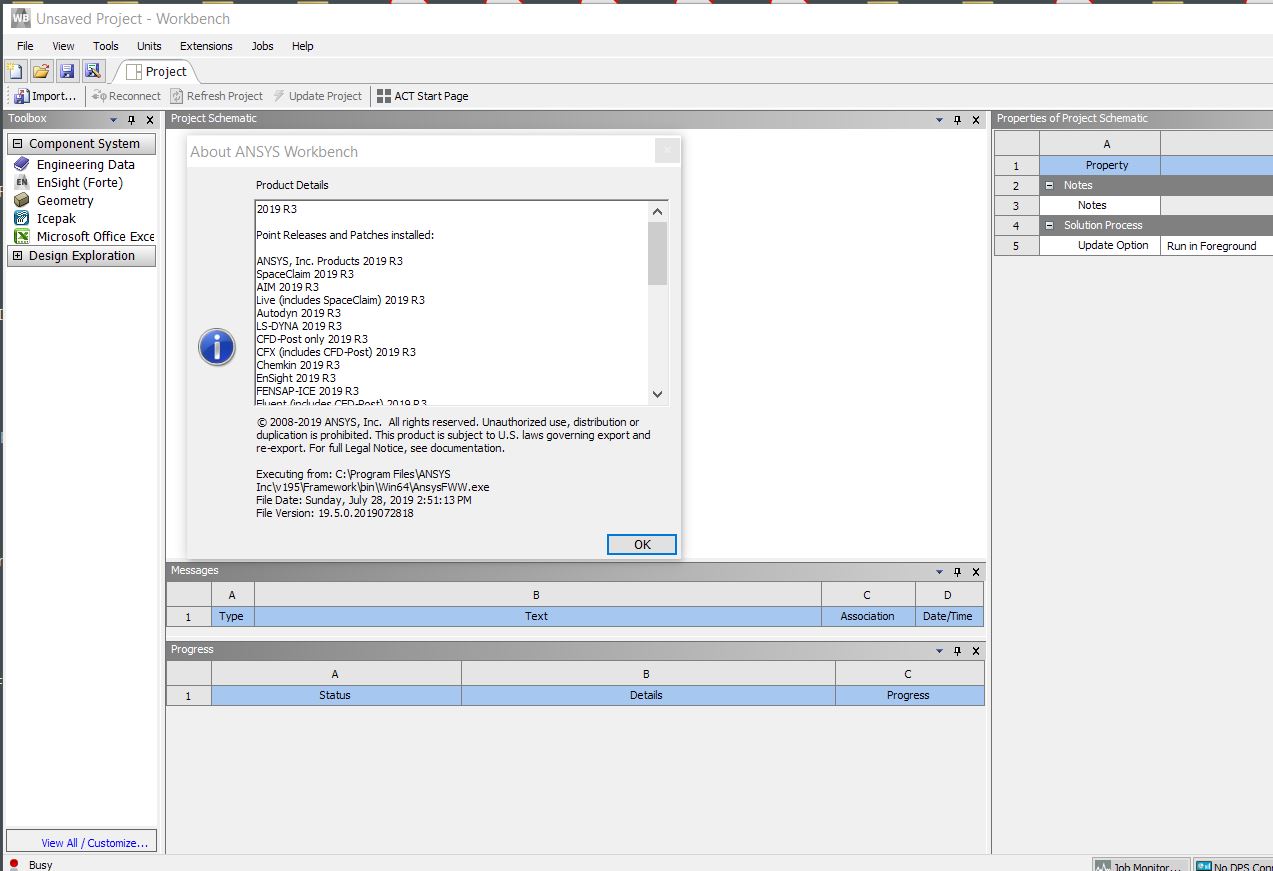Screen dimensions: 1273x871
Task: Open the Help menu
Action: coord(303,46)
